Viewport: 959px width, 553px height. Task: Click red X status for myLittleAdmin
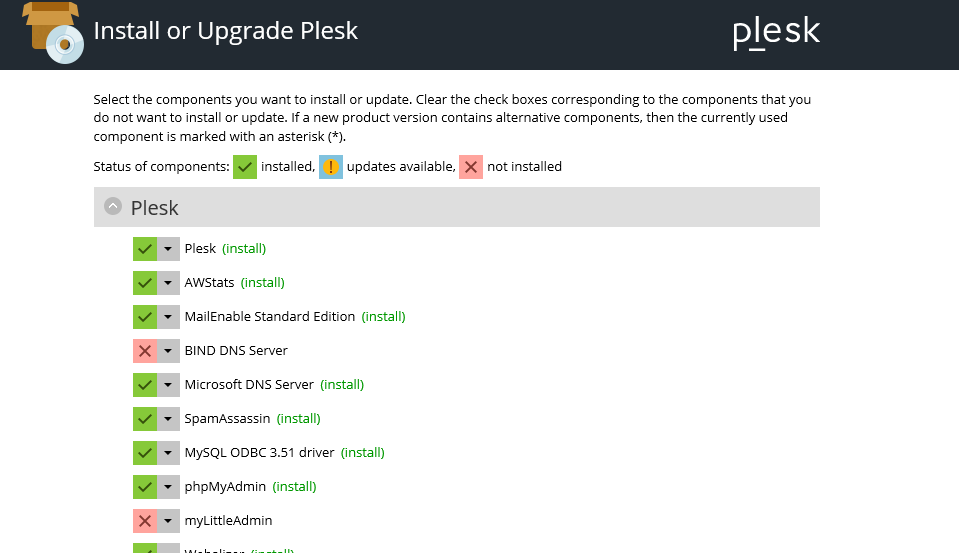click(x=145, y=521)
